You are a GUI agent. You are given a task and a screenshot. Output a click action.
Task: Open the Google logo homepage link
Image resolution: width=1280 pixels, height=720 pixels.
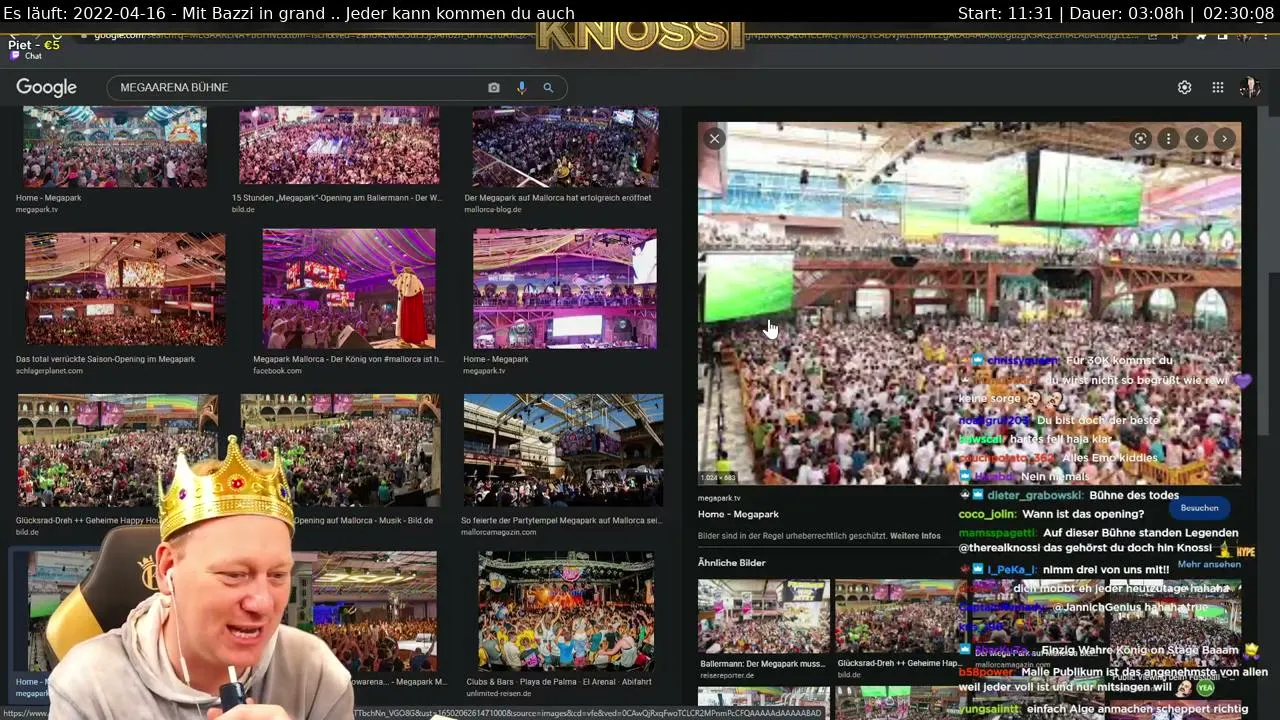tap(46, 88)
